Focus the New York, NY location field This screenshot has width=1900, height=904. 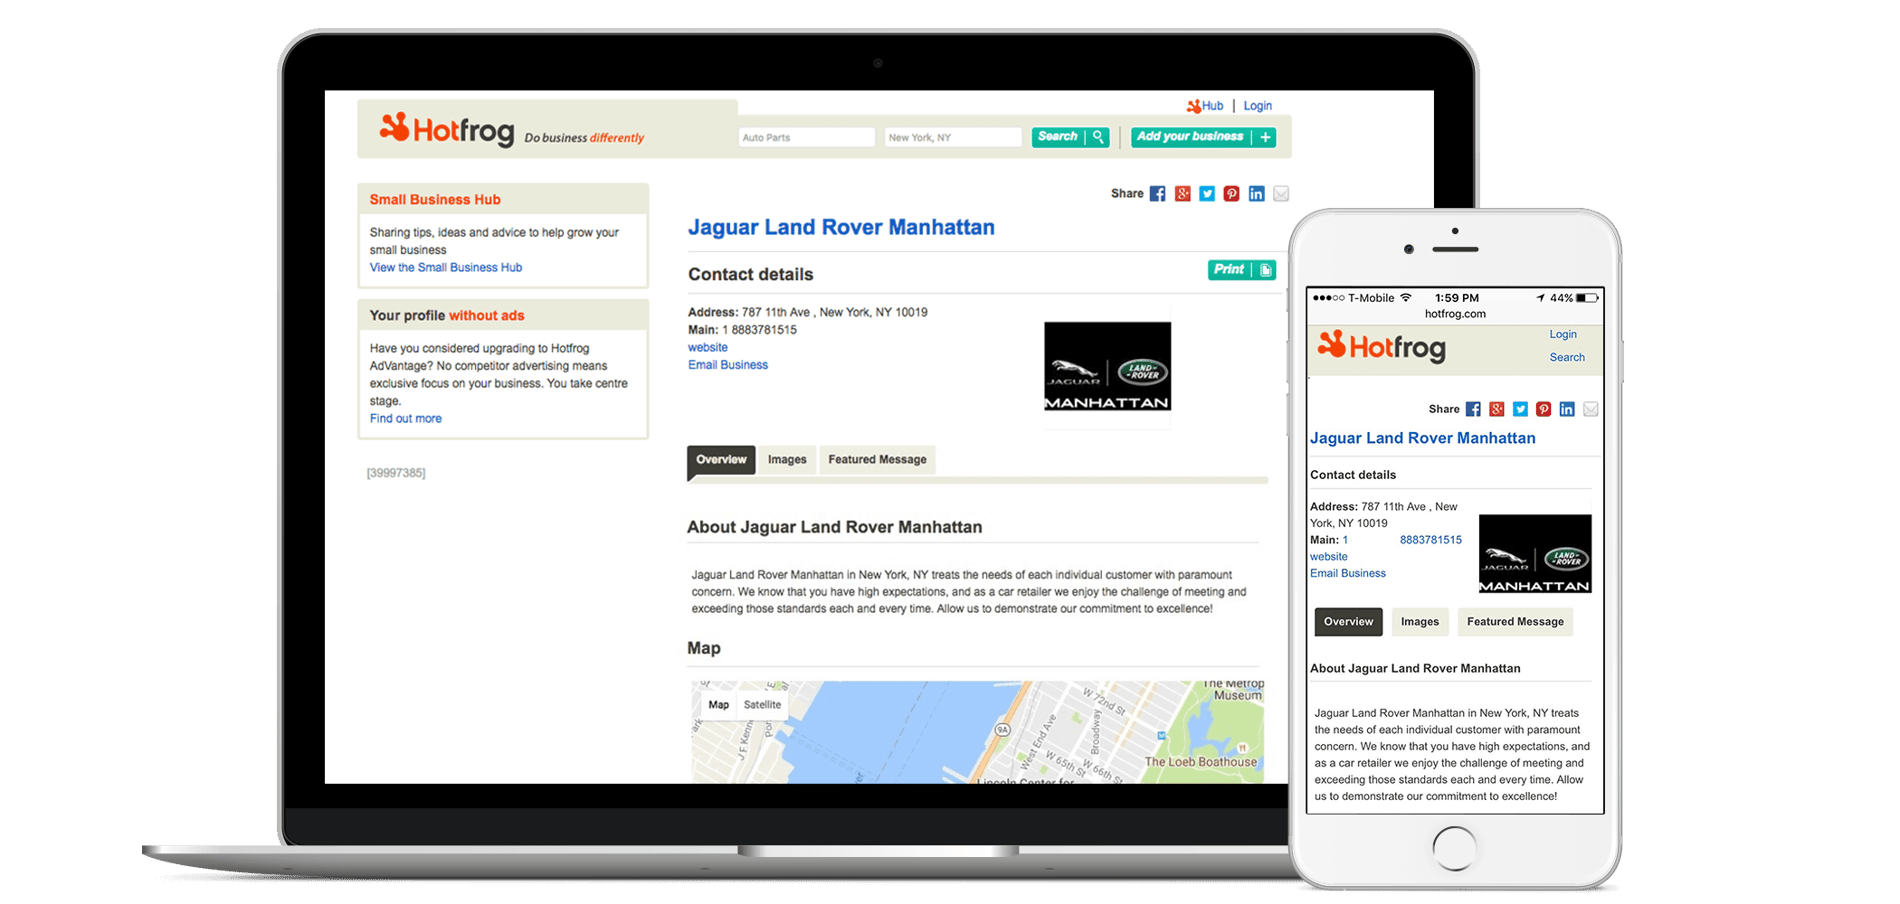pyautogui.click(x=952, y=138)
